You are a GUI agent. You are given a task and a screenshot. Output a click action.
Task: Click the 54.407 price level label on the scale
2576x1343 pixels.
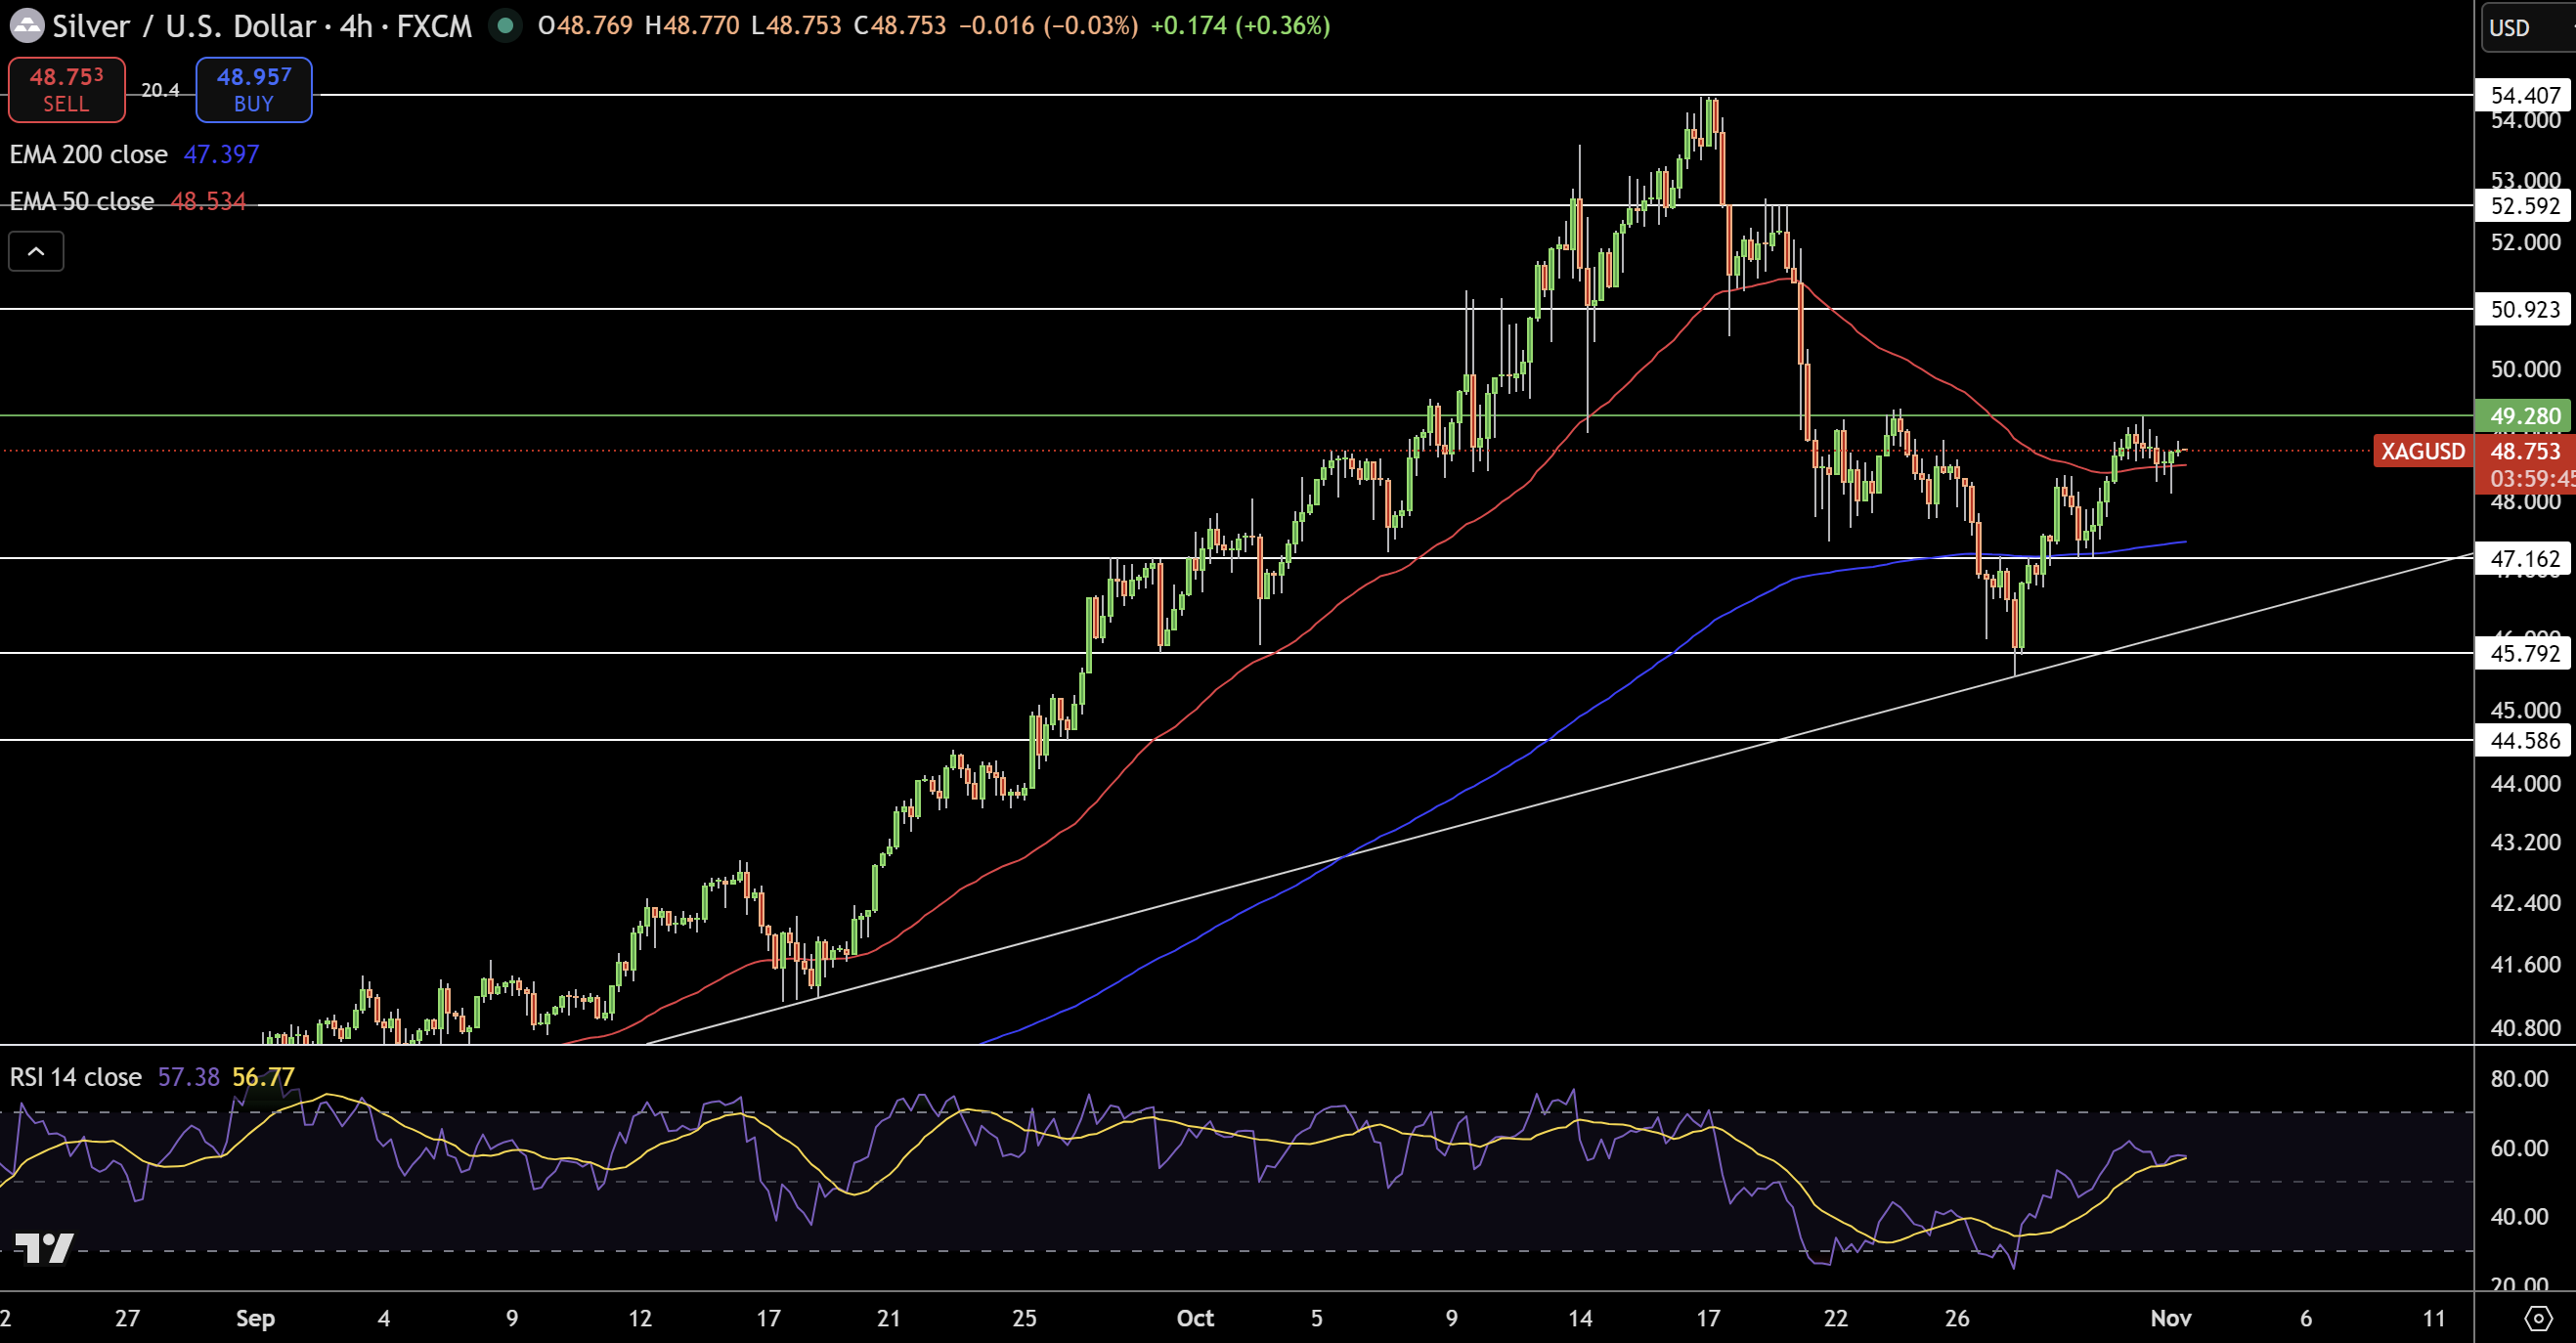(x=2522, y=96)
